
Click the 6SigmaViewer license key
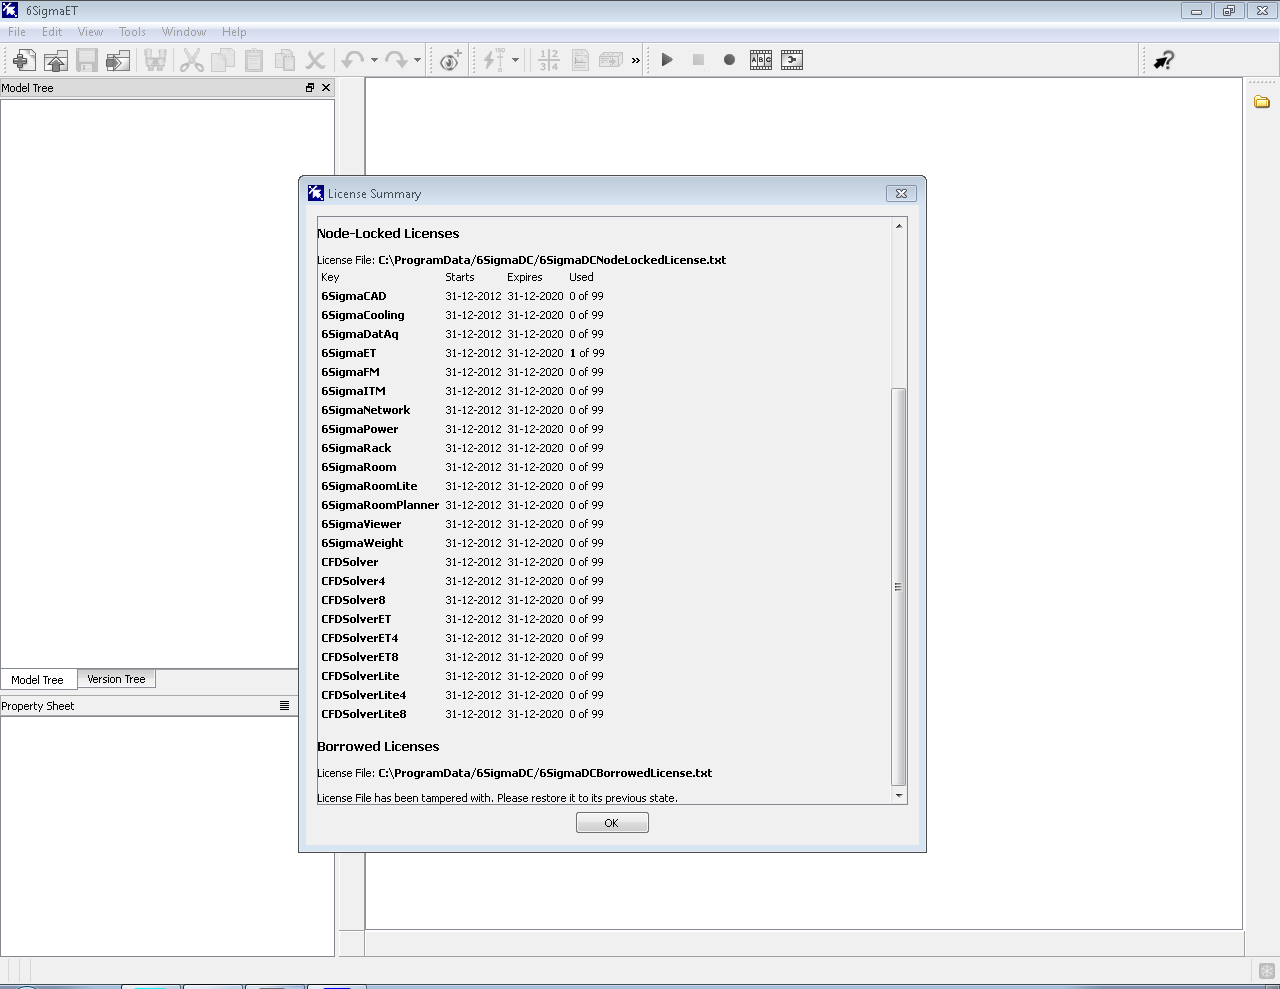pos(361,524)
